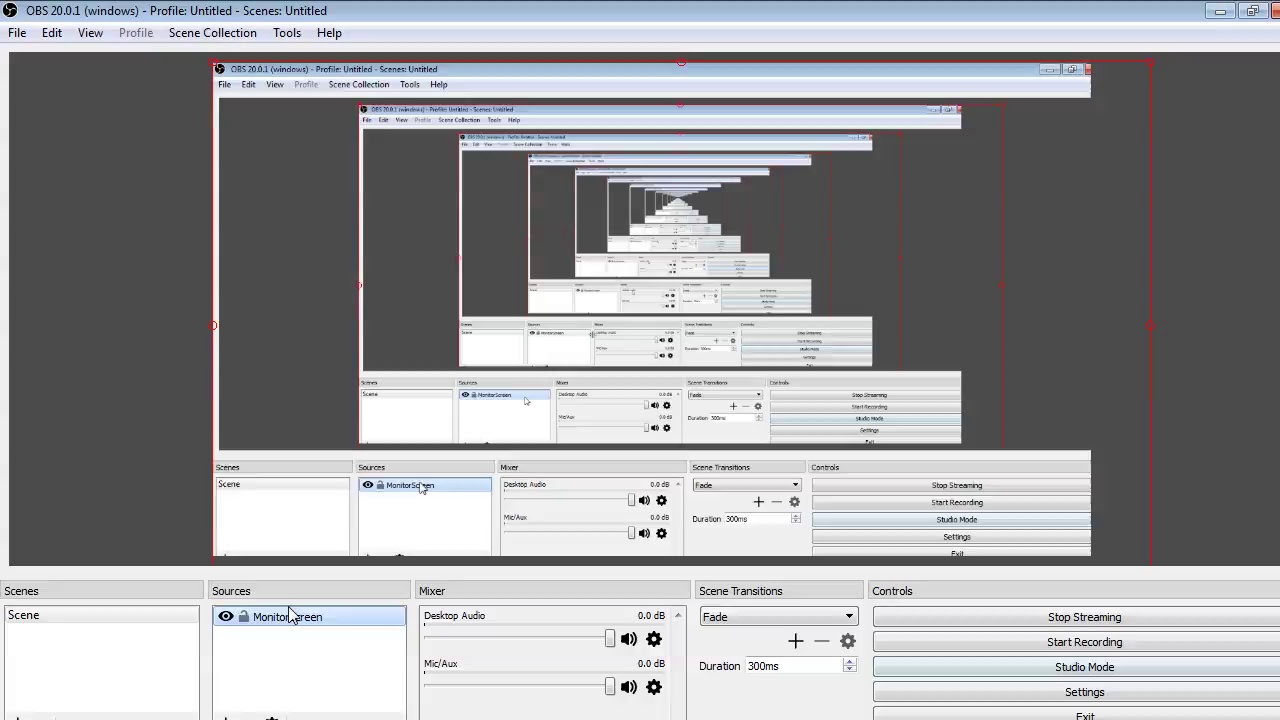Click the Sources panel header

coord(309,591)
